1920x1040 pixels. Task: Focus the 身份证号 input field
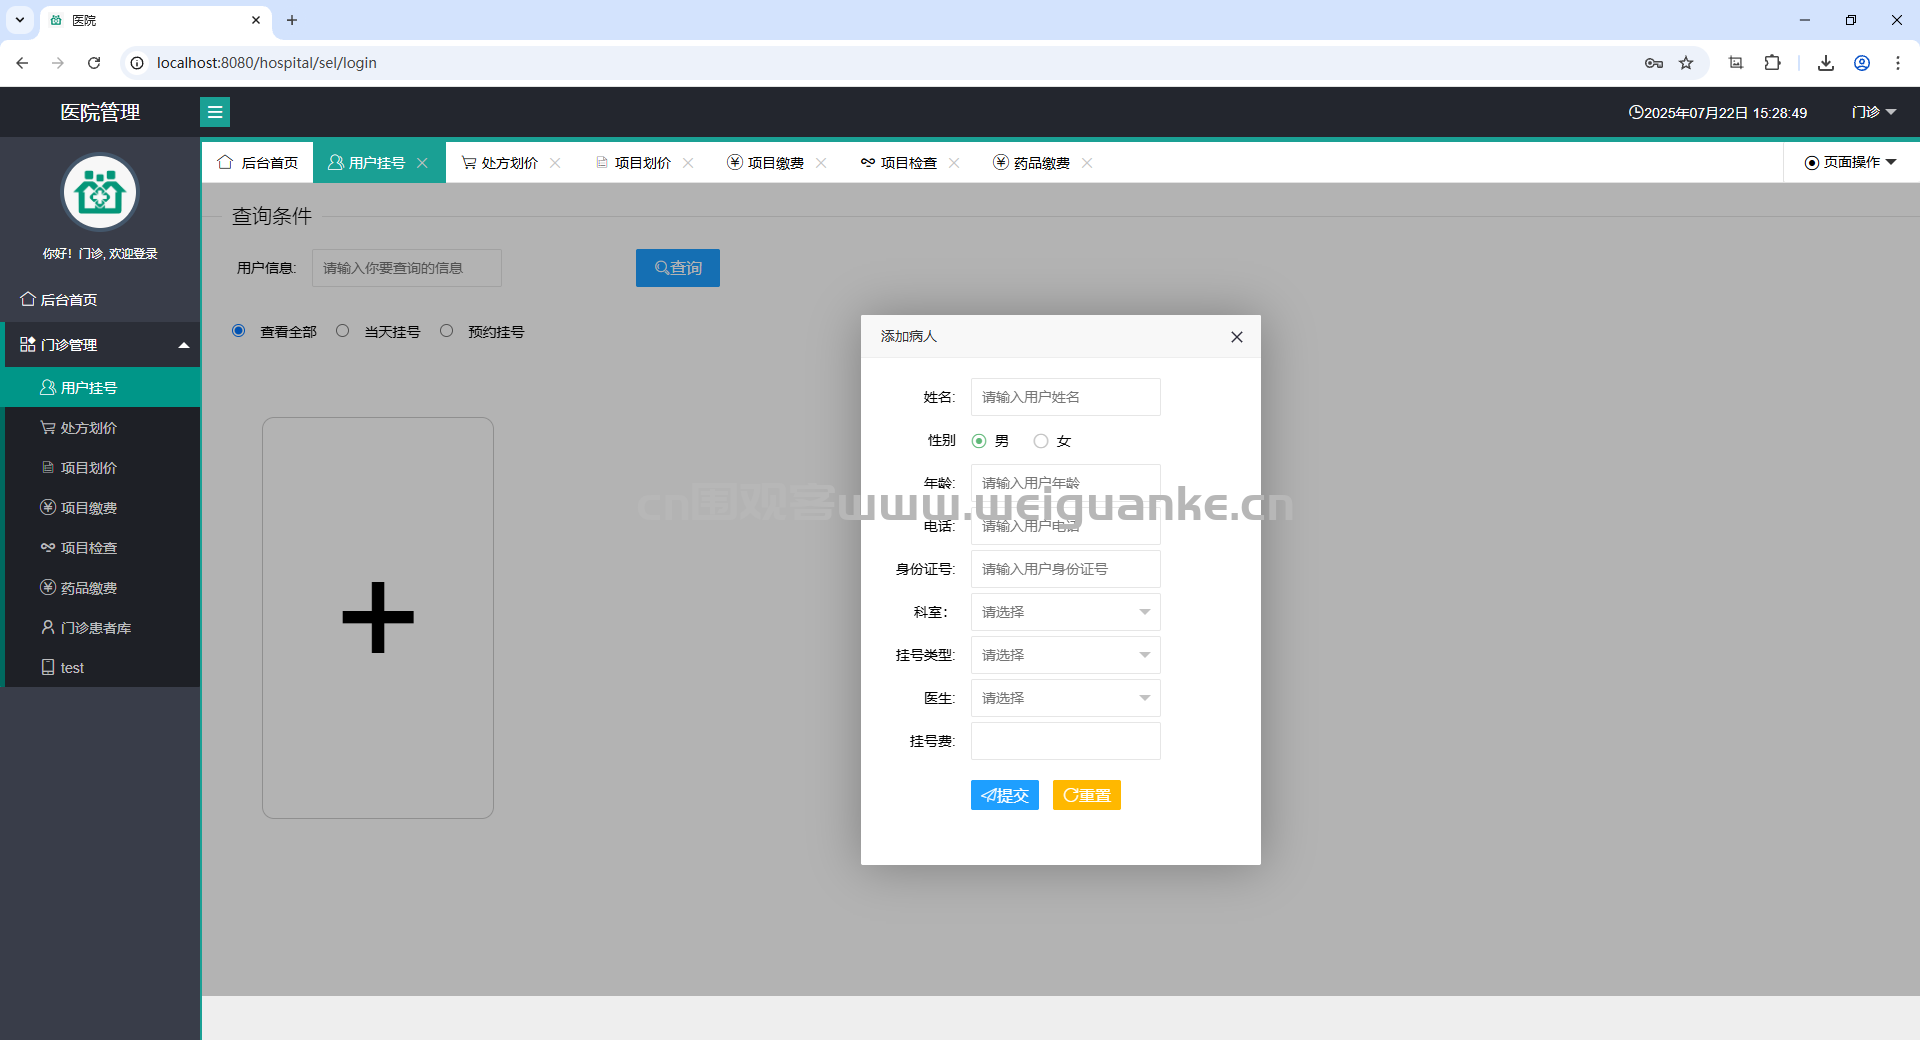click(1065, 569)
